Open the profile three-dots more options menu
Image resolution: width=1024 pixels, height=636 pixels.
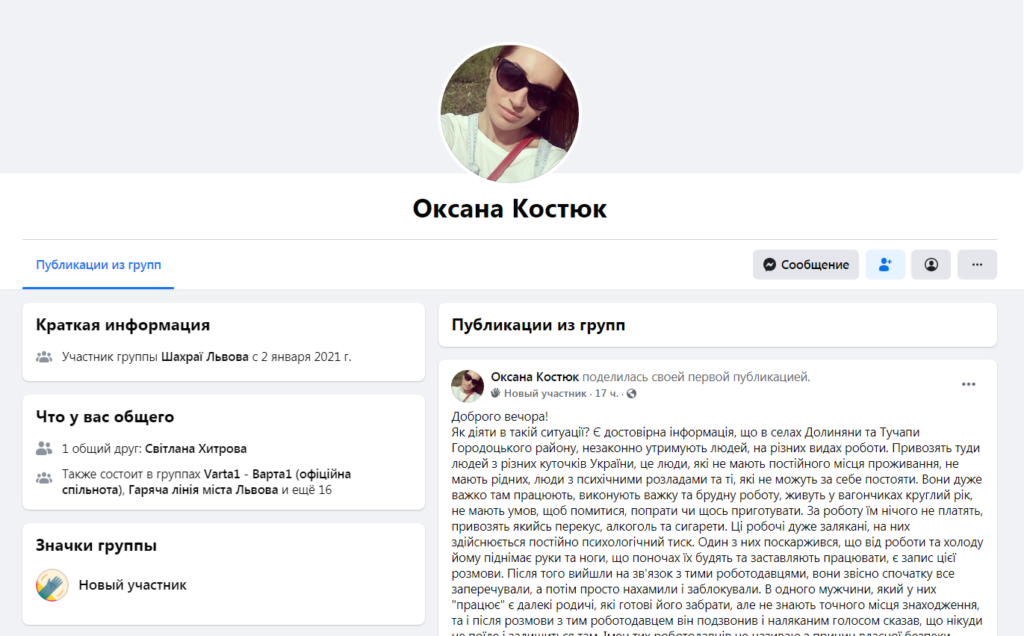[x=977, y=265]
